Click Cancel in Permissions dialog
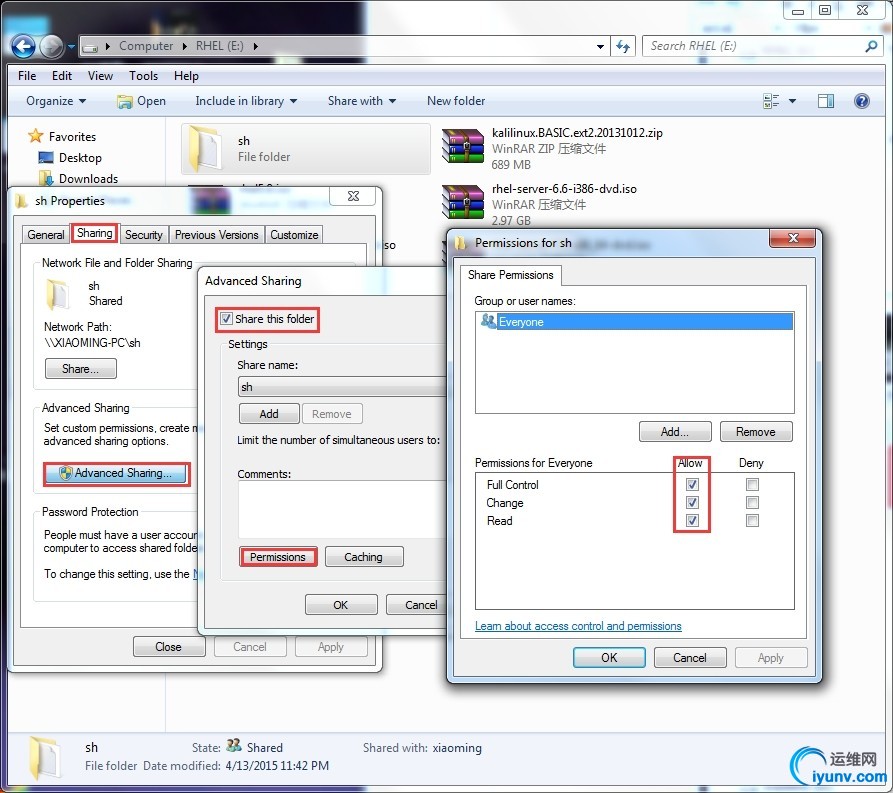 [x=690, y=657]
